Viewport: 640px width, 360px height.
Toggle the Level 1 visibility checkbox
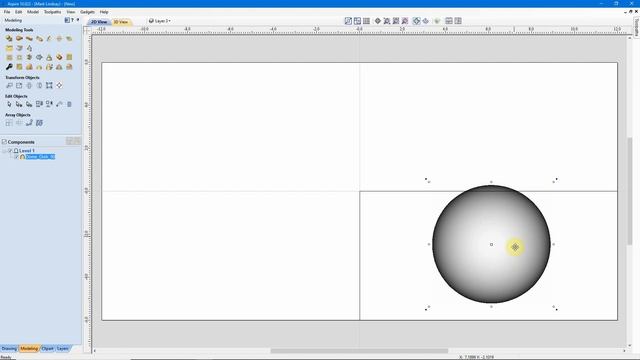coord(11,151)
